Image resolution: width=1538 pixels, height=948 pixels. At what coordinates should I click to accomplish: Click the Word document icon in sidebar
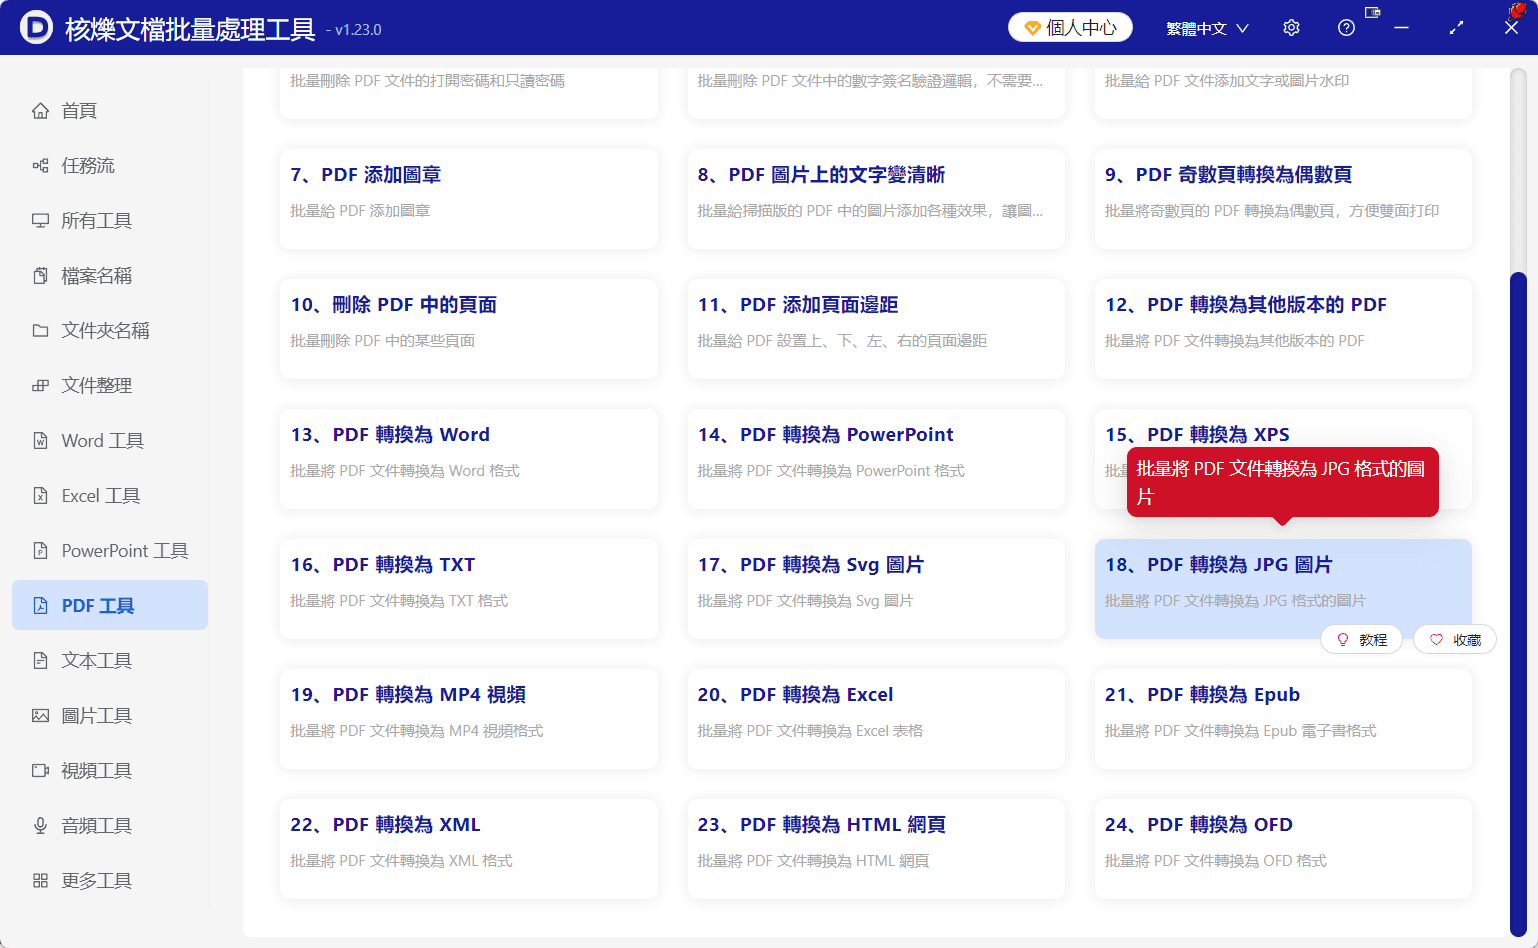40,441
